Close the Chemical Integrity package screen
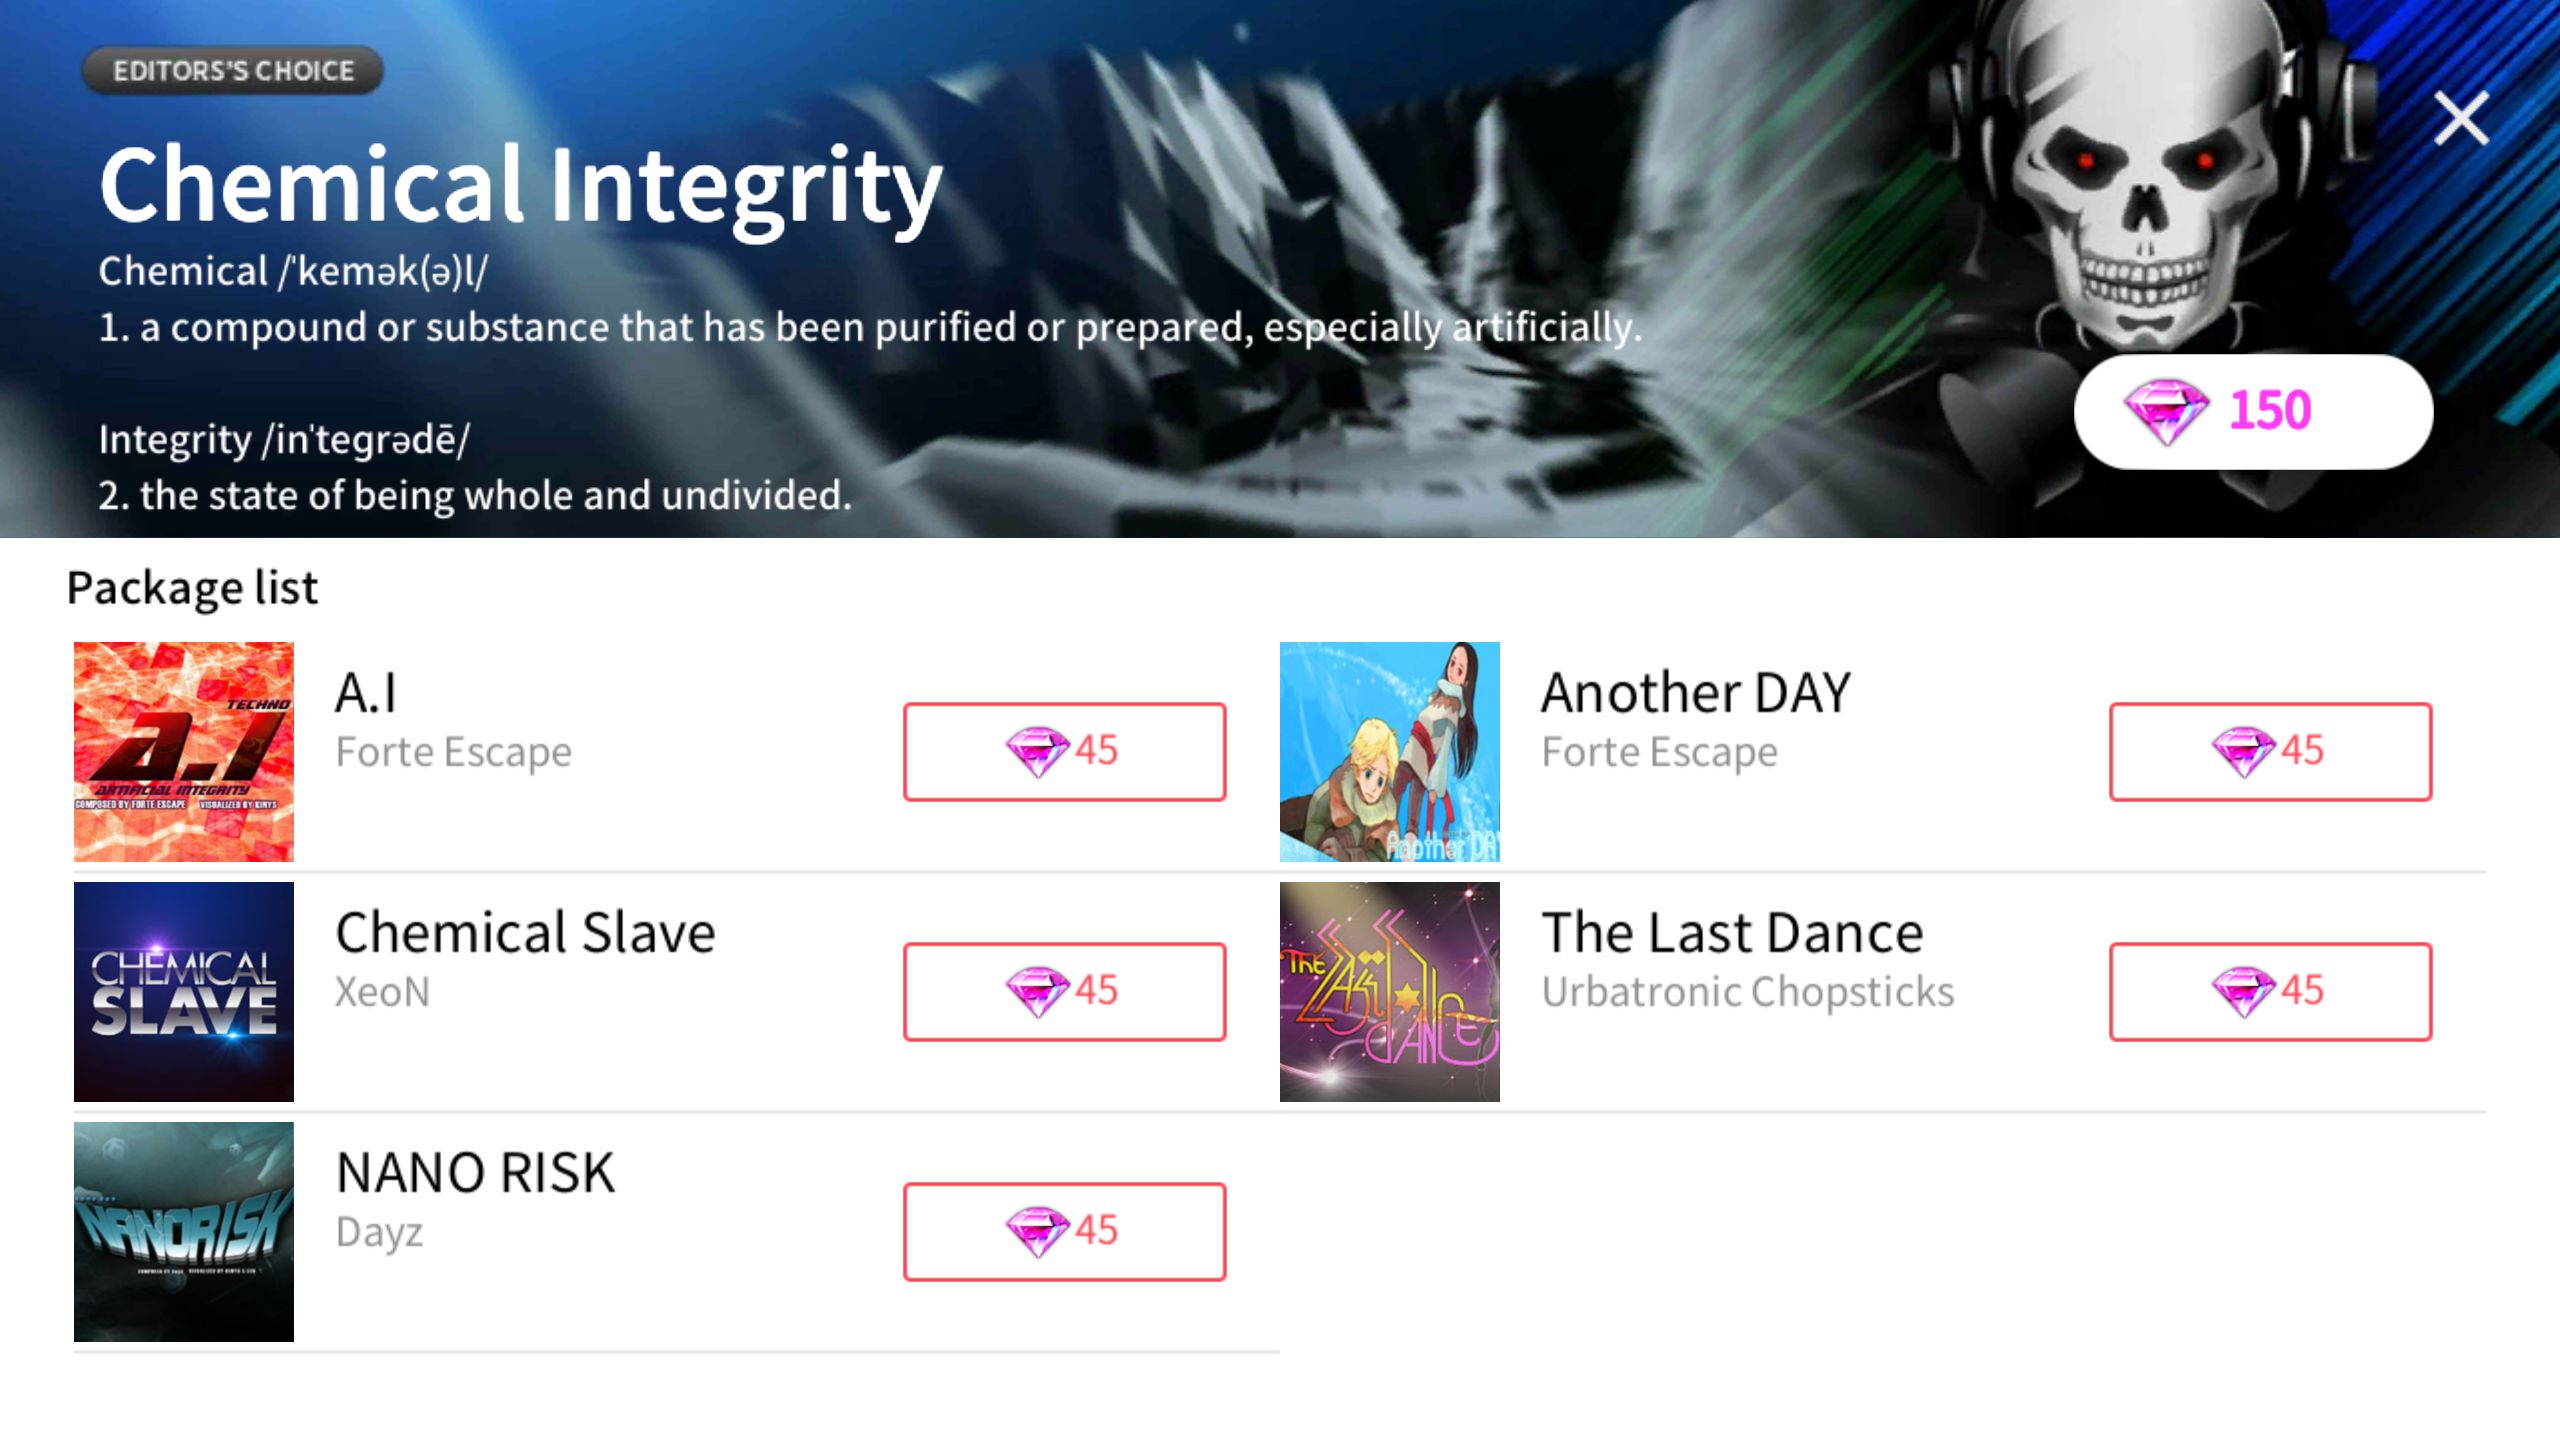This screenshot has height=1440, width=2560. tap(2460, 118)
